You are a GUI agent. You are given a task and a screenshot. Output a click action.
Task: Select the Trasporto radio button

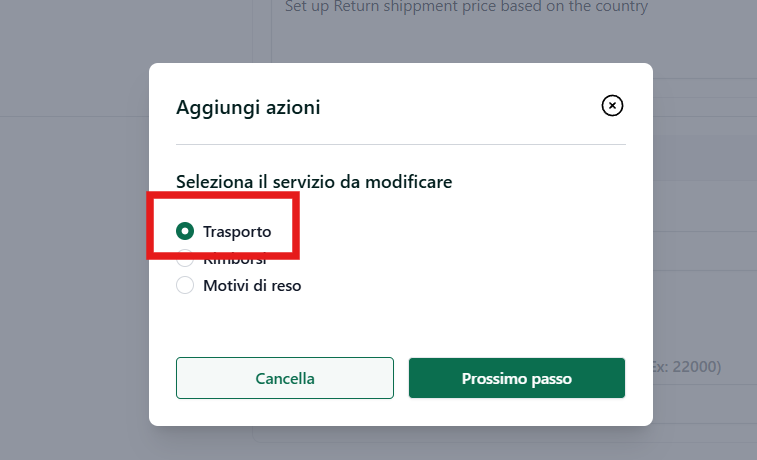(x=185, y=231)
